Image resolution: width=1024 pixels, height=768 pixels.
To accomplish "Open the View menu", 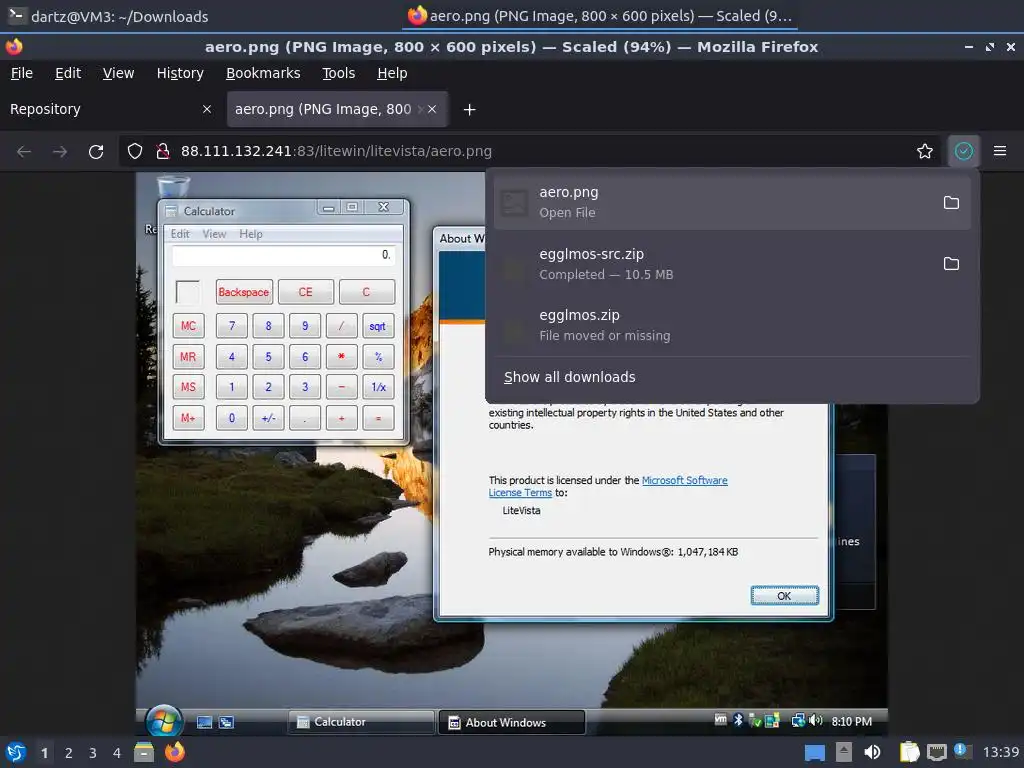I will [118, 73].
